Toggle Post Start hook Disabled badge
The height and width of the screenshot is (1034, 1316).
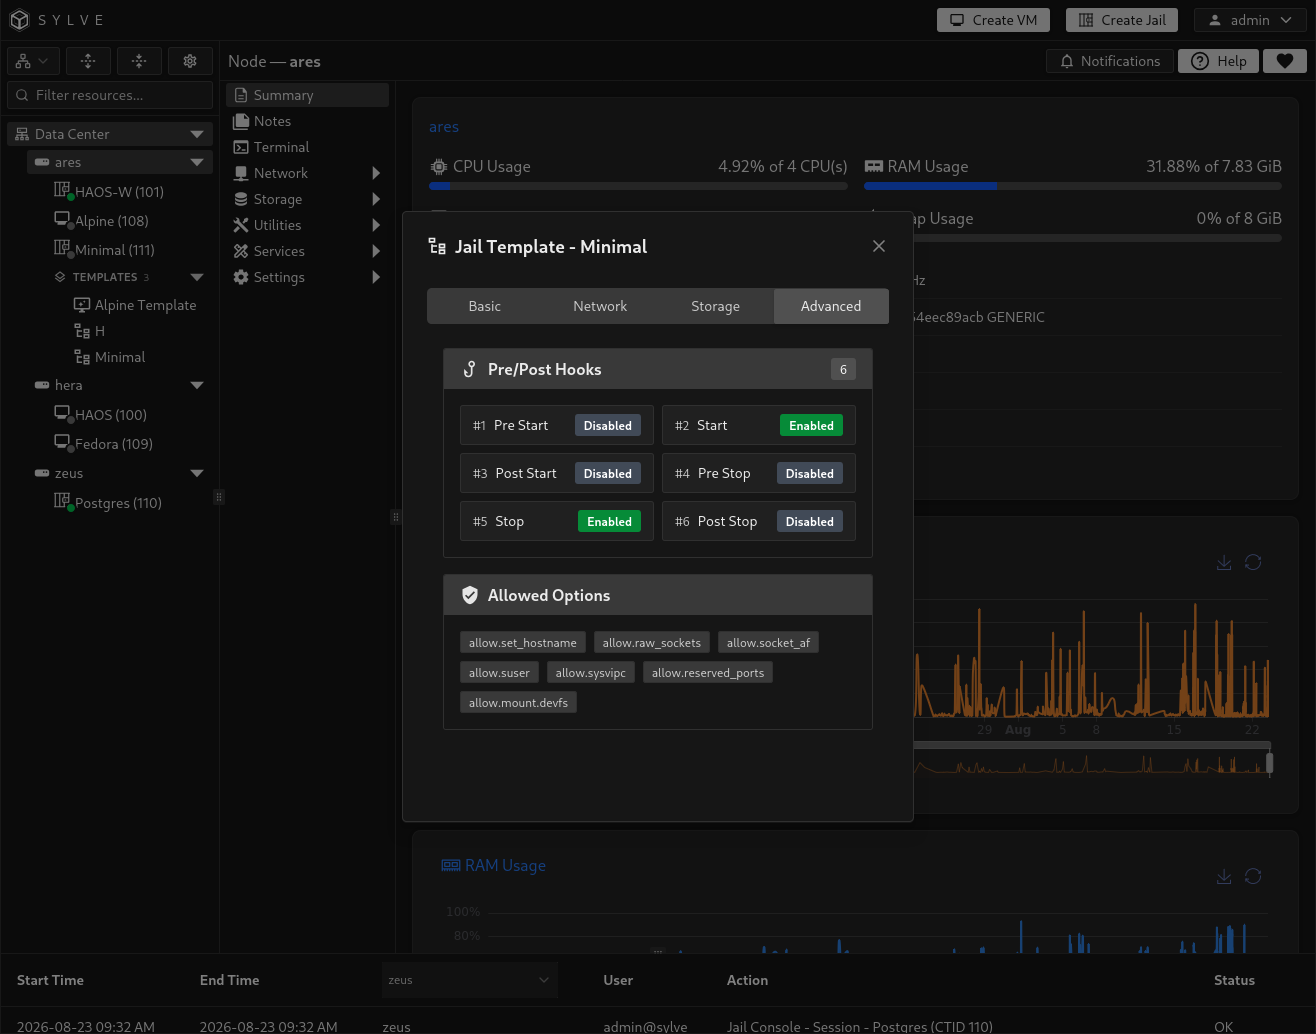608,473
